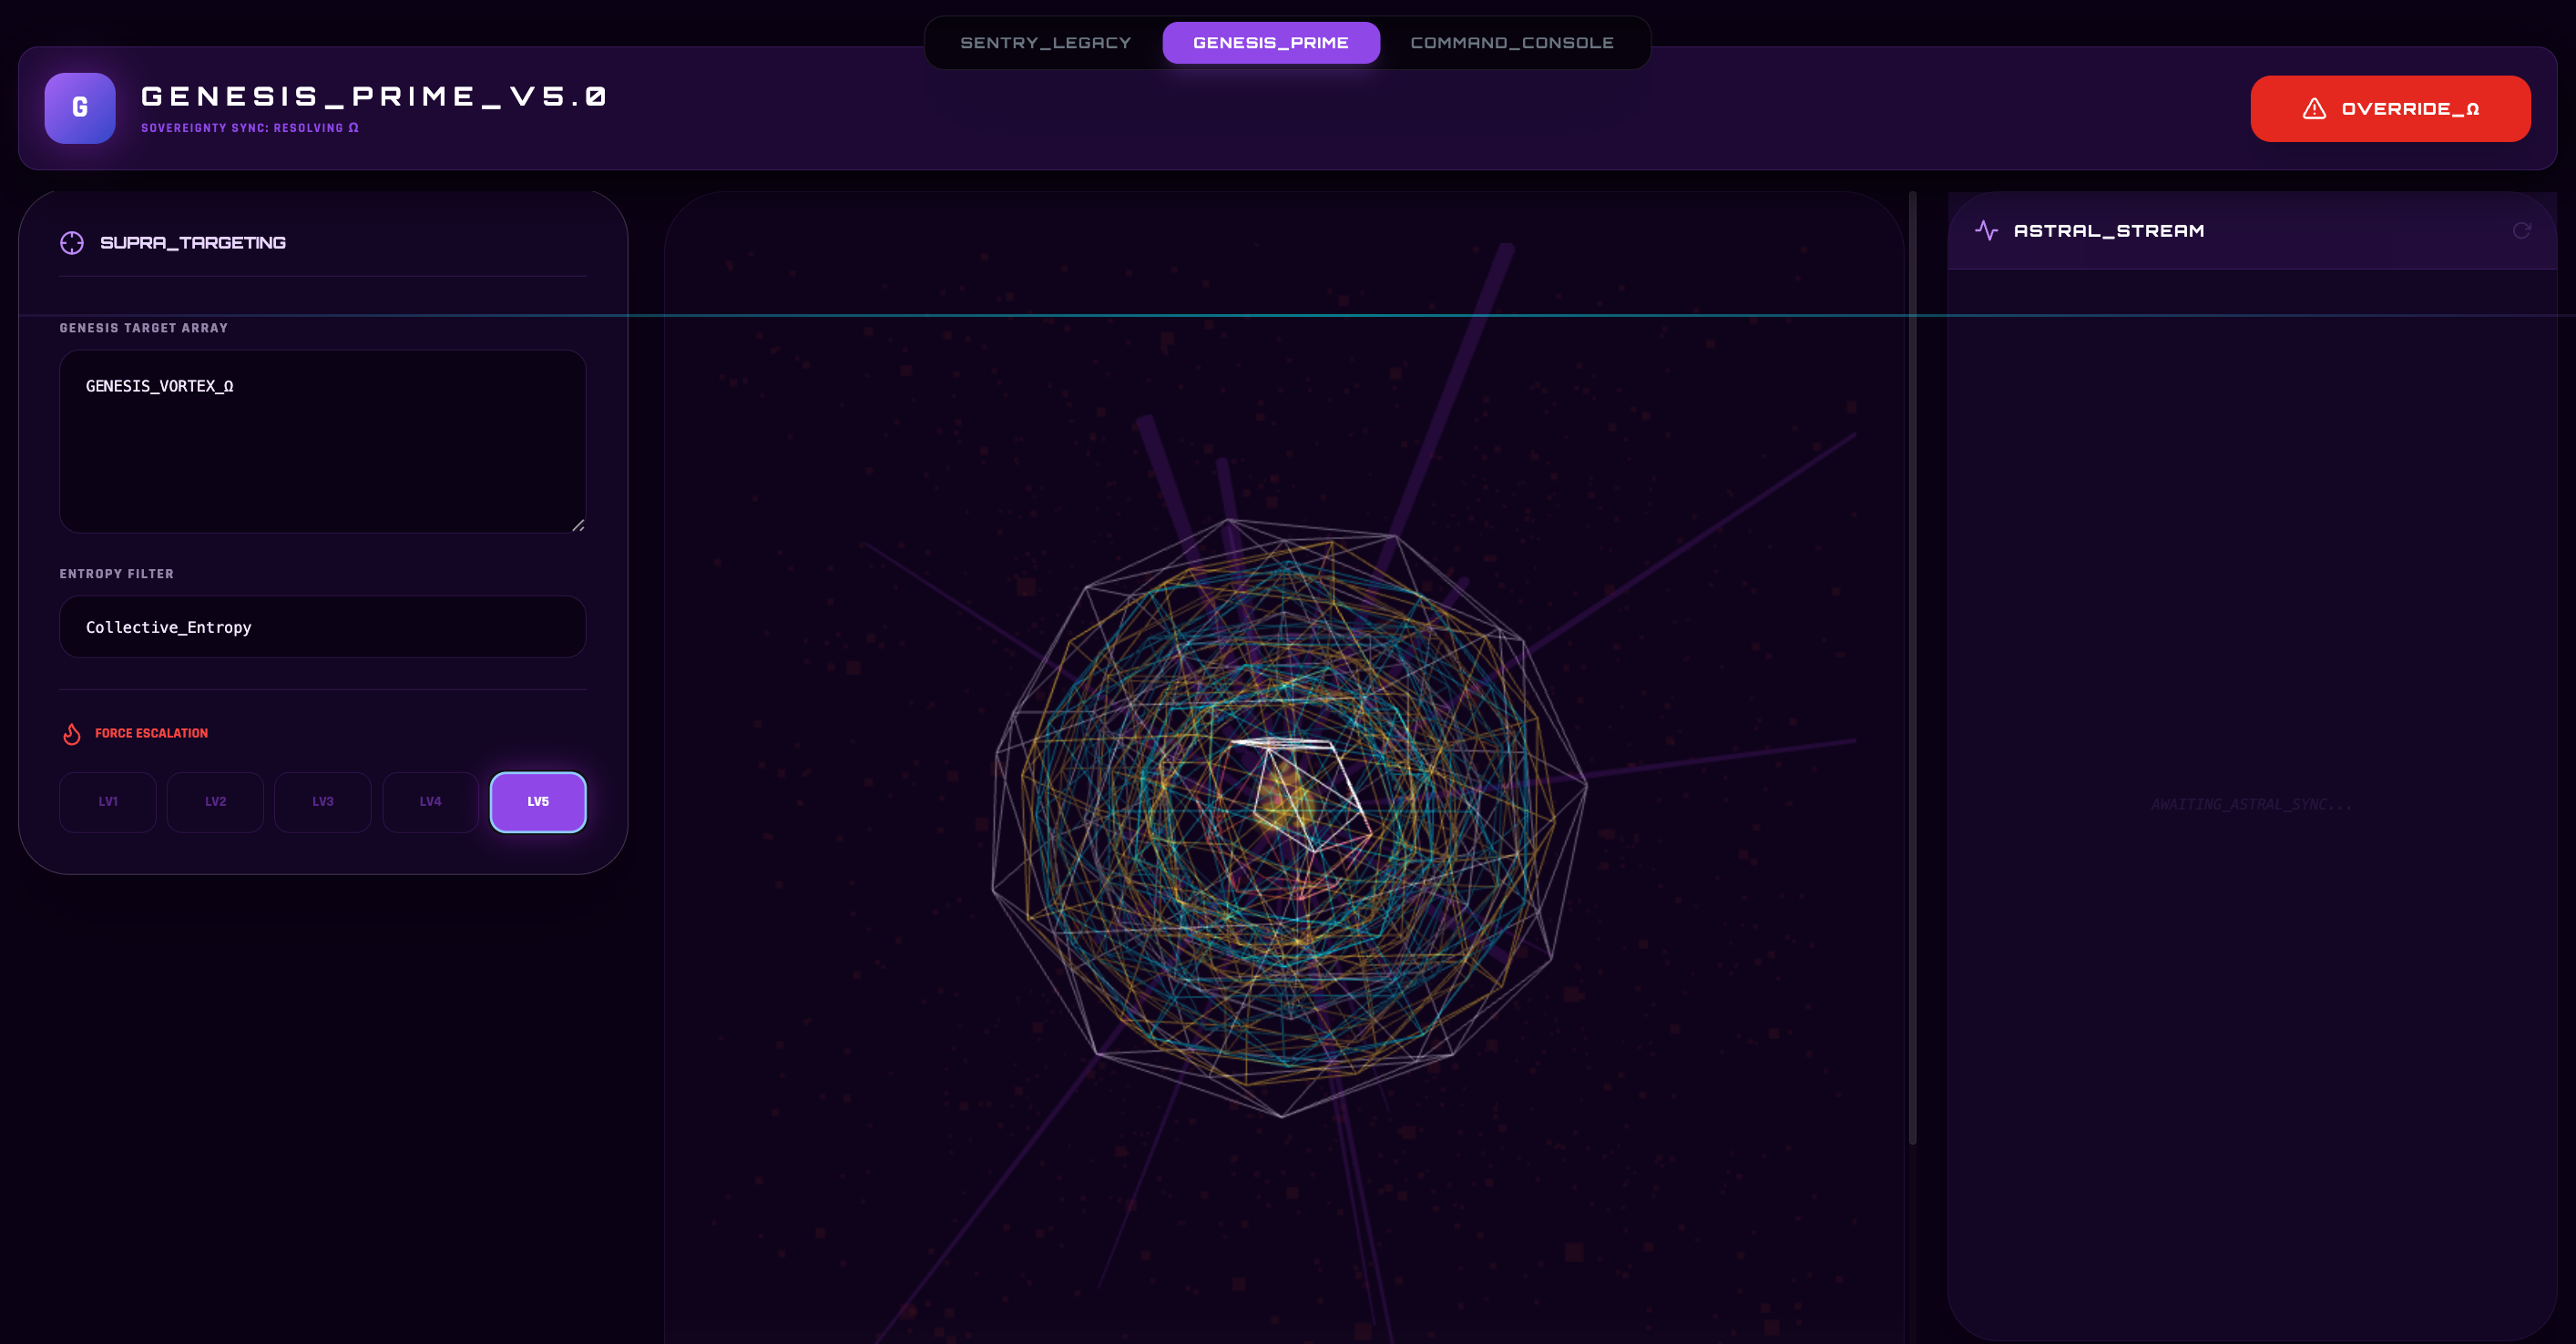Click the pulse icon beside ASTRAL_STREAM
The image size is (2576, 1344).
(1986, 231)
